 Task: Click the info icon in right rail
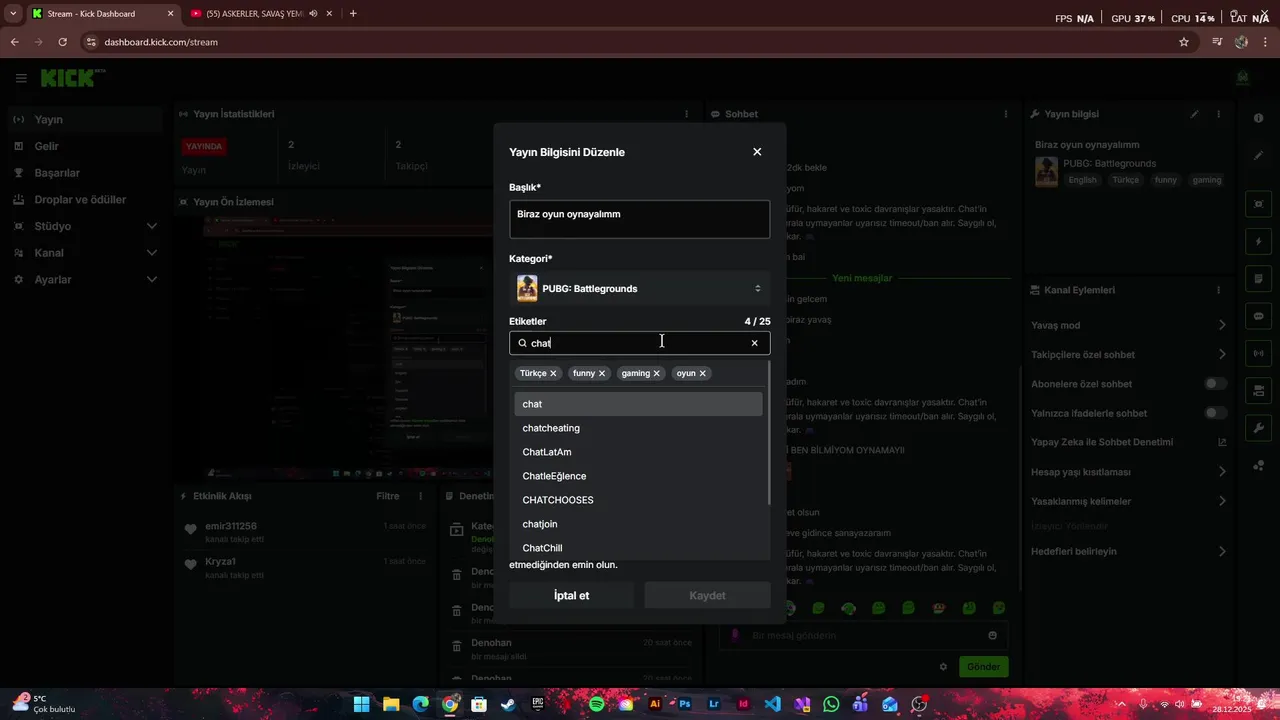(x=1259, y=118)
